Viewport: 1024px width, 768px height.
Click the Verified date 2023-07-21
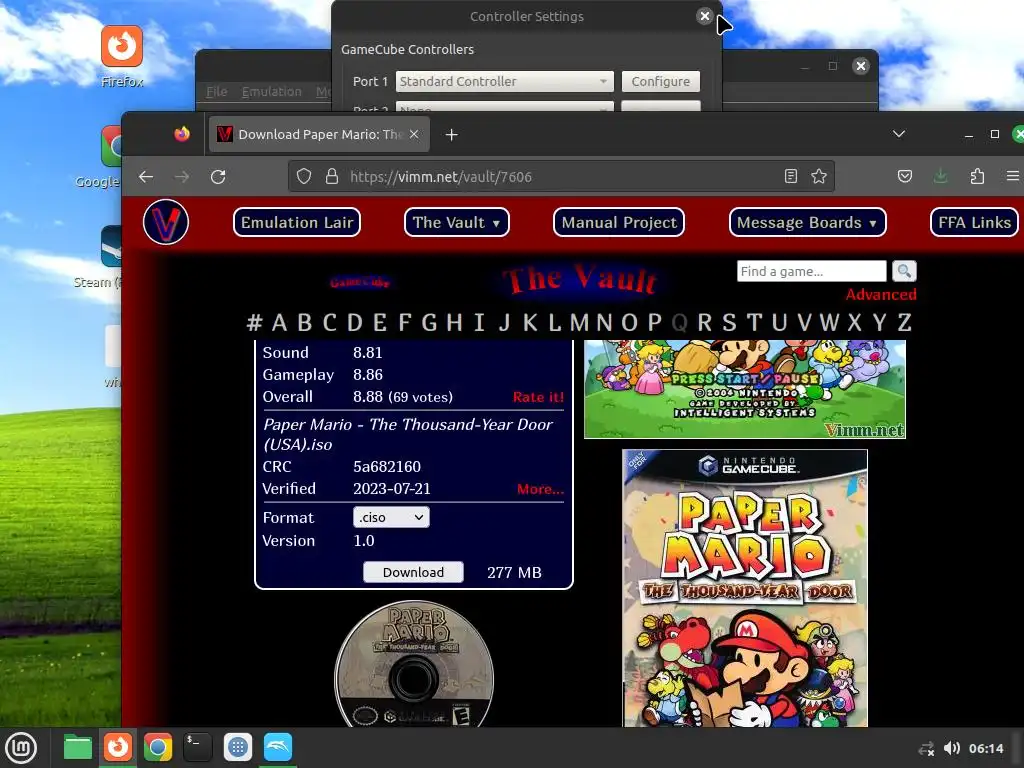tap(392, 488)
